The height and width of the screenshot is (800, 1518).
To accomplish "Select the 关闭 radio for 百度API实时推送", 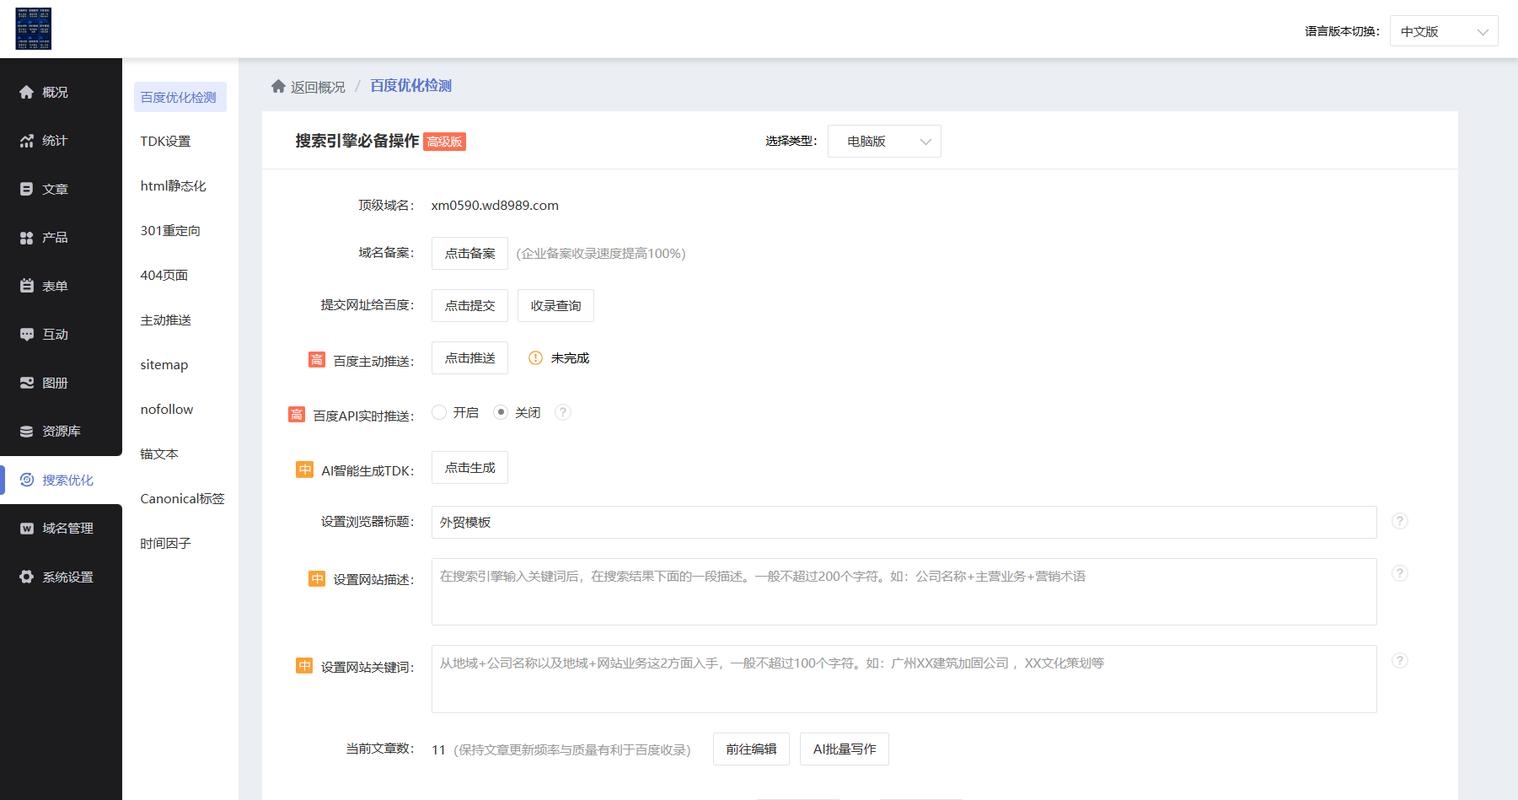I will coord(500,411).
